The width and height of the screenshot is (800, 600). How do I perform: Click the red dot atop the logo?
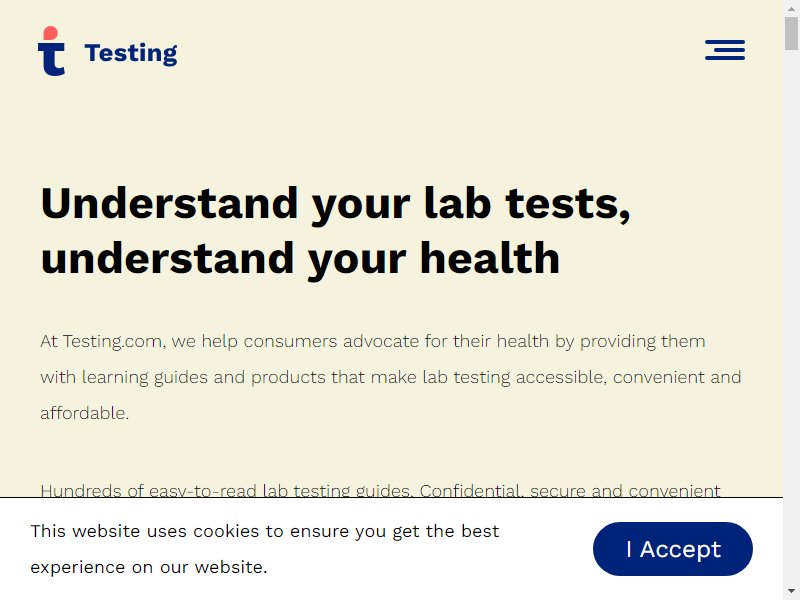(x=51, y=33)
